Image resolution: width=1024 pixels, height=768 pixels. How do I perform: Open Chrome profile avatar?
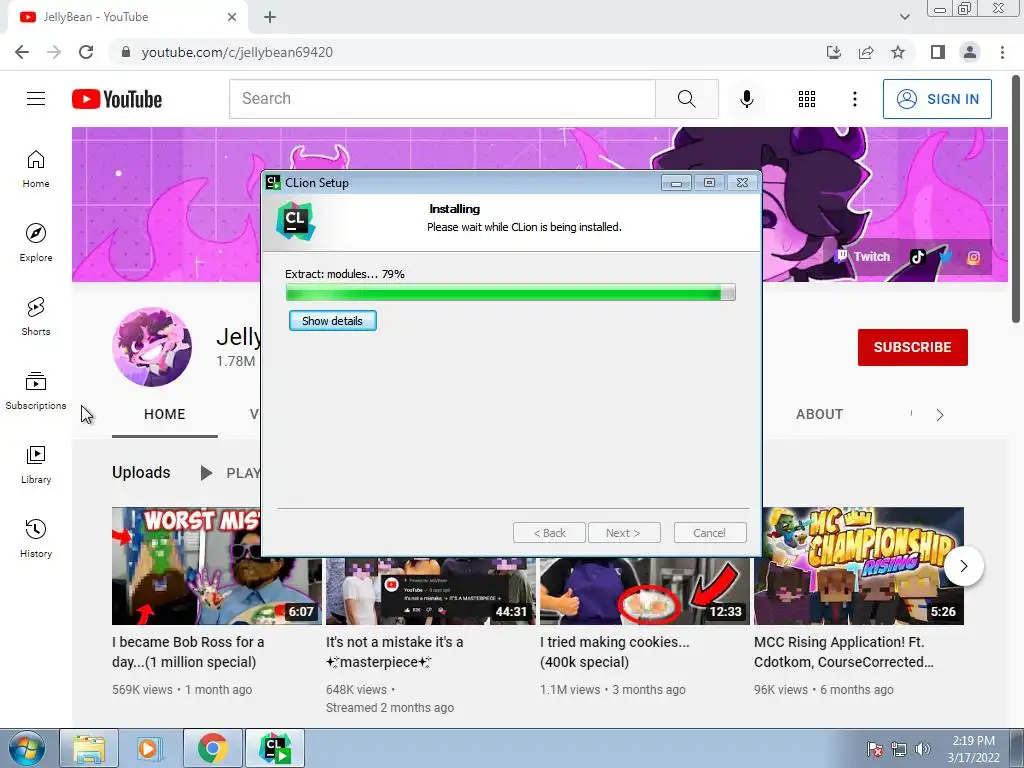point(970,52)
